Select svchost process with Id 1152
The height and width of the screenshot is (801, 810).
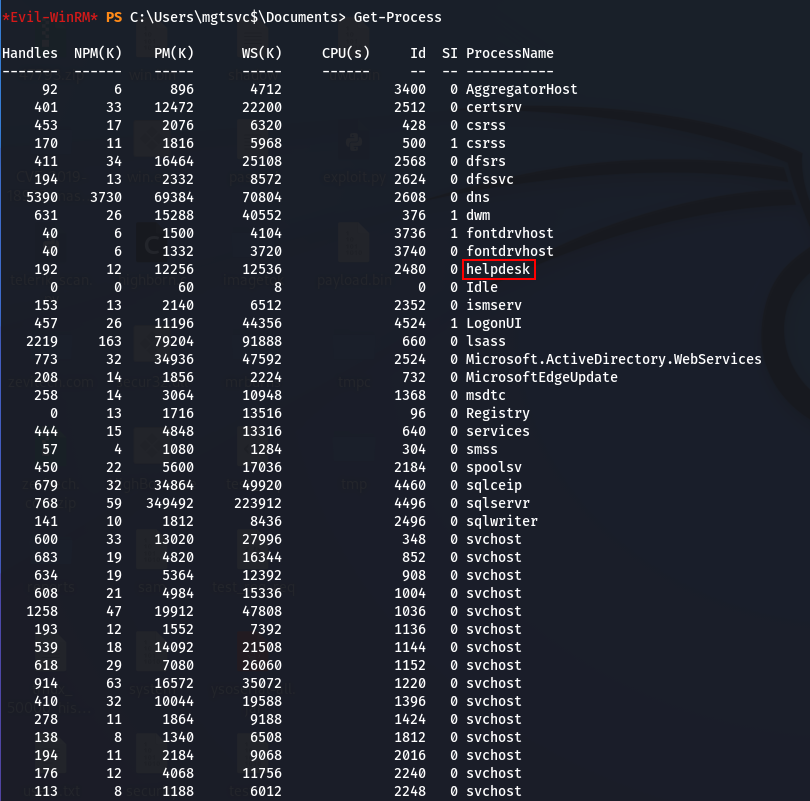pos(493,665)
